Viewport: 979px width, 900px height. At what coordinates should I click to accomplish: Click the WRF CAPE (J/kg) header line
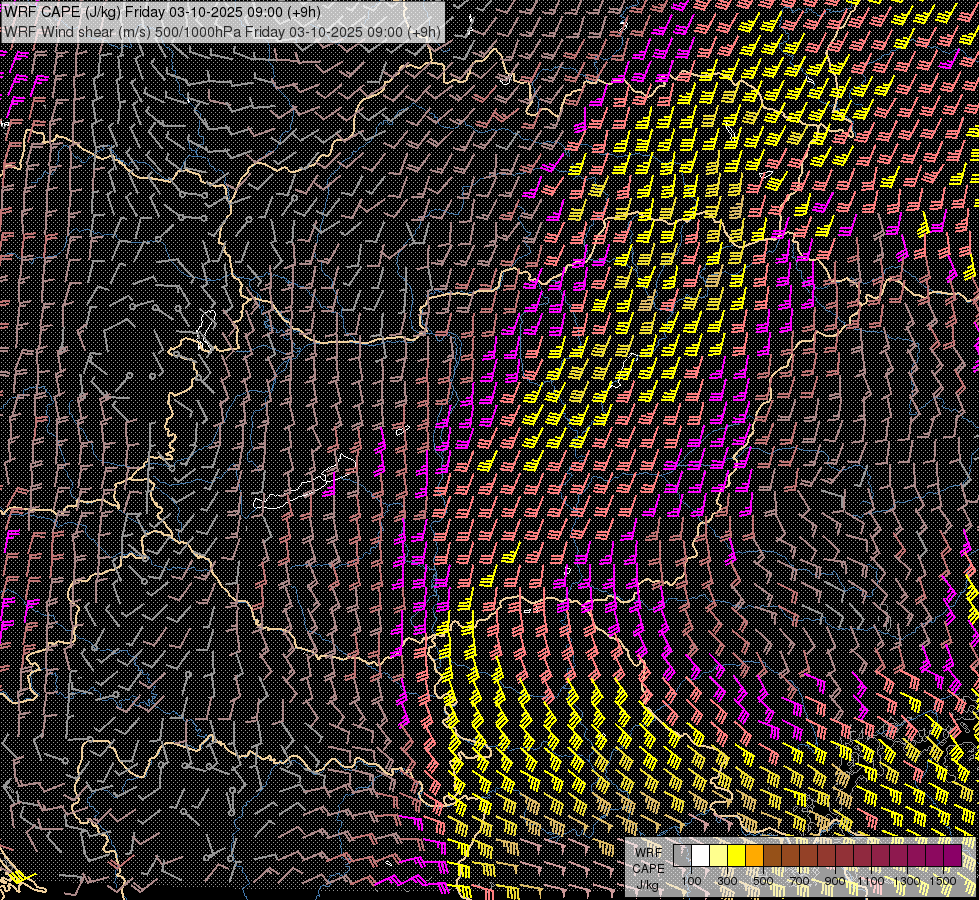tap(162, 12)
